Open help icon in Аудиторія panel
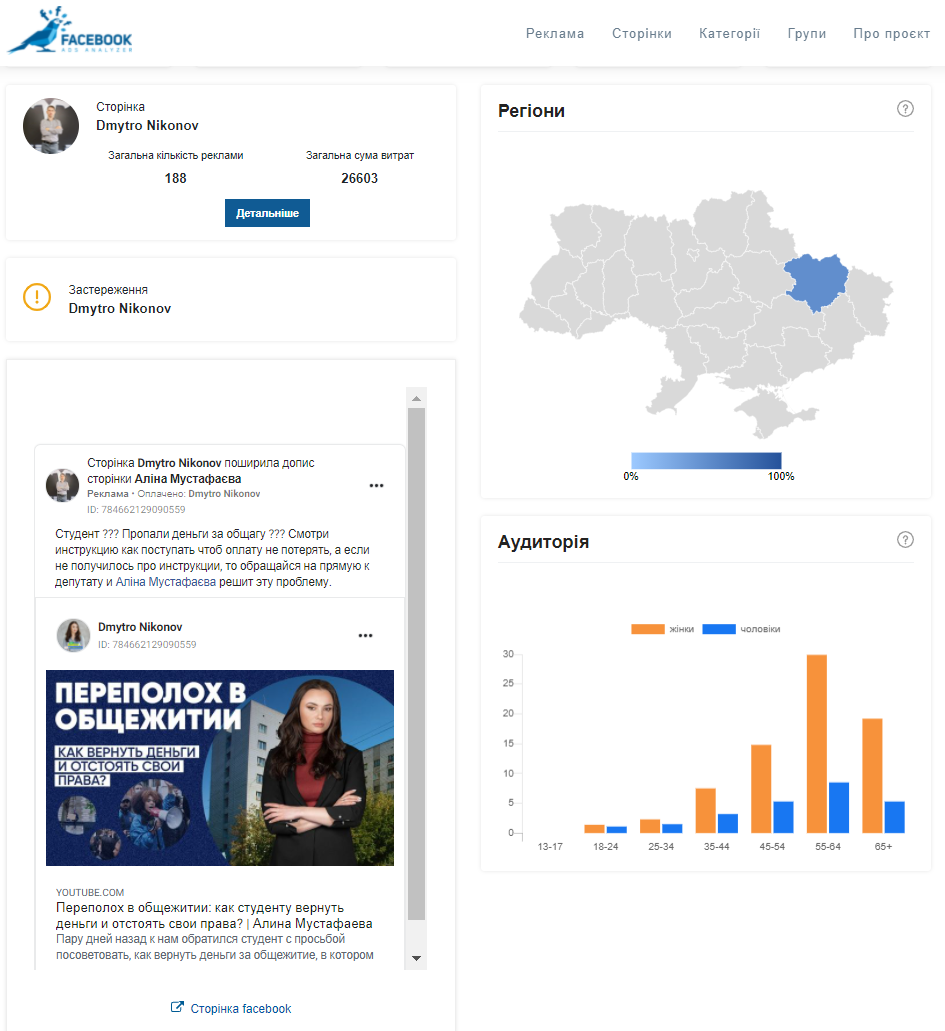 905,540
